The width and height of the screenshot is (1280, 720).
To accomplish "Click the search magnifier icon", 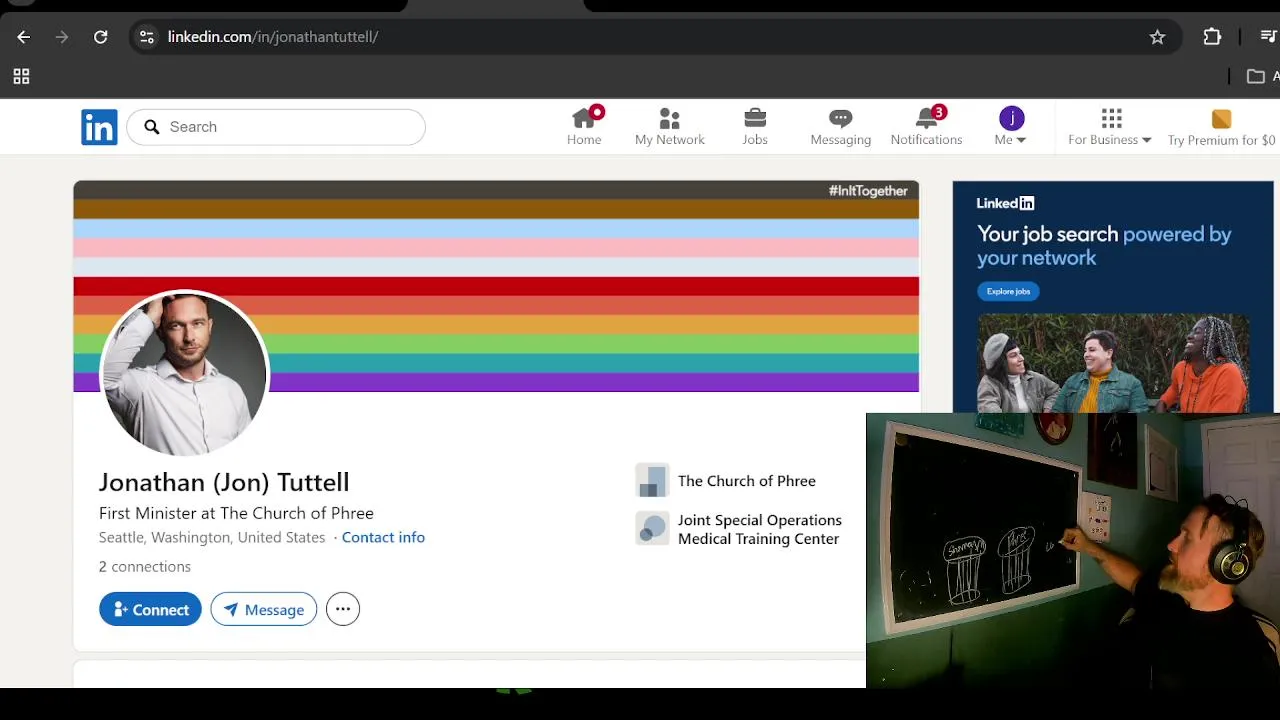I will tap(152, 127).
